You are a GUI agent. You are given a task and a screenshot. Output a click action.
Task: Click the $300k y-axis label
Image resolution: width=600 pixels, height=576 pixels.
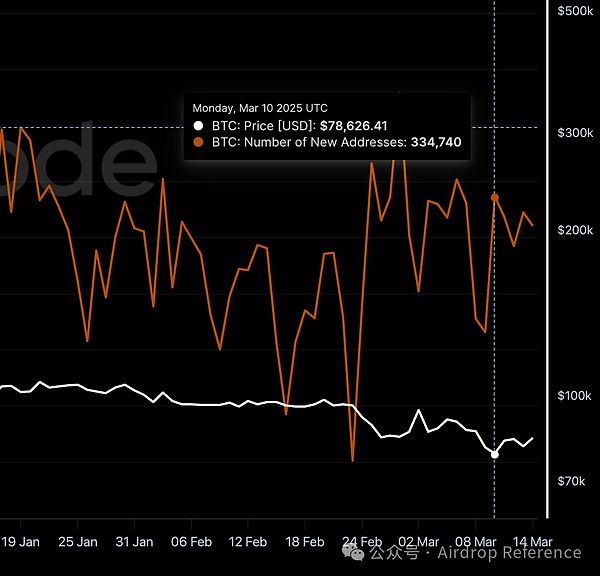pos(575,133)
